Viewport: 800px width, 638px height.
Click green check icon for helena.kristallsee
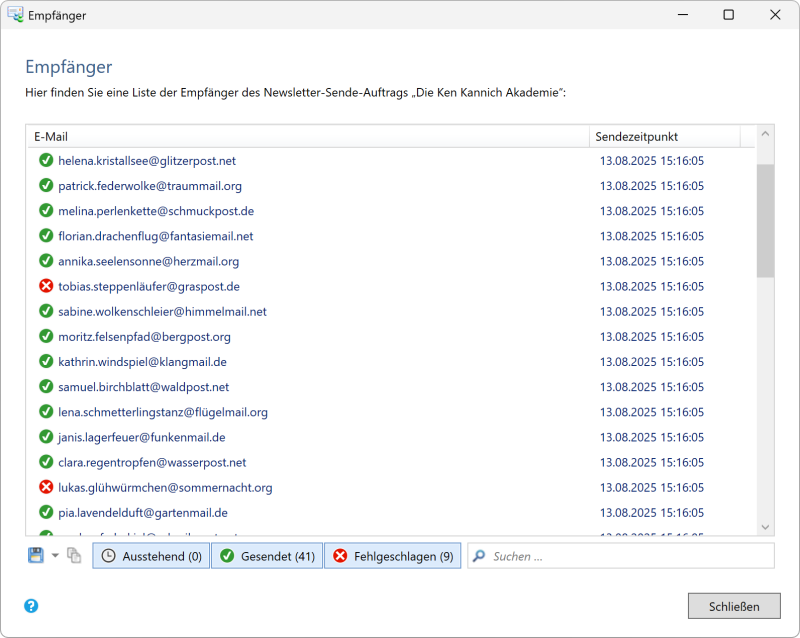point(46,161)
